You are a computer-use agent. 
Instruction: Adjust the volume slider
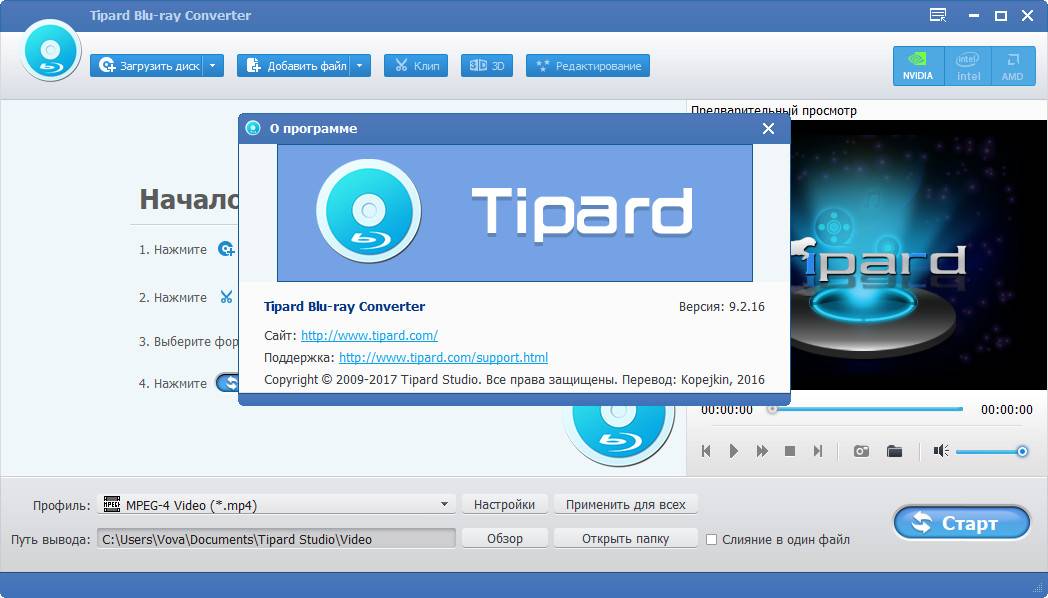[991, 452]
